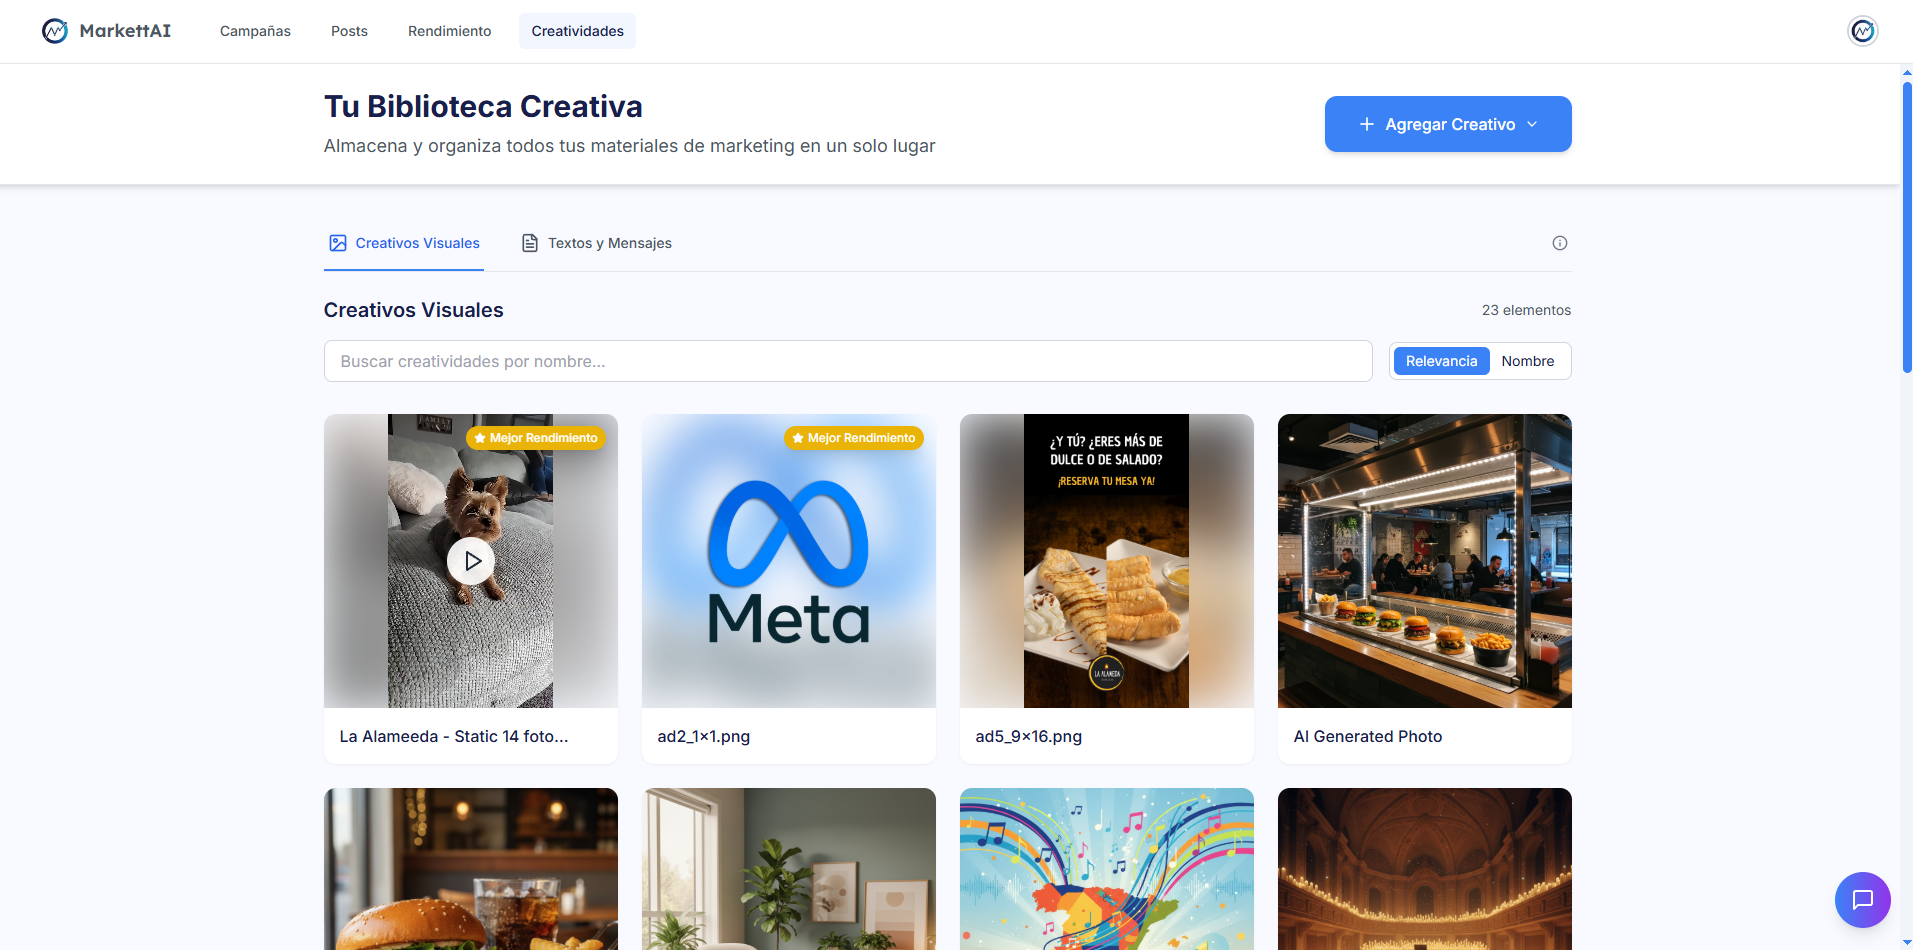Enable sorting by Relevancia

(1440, 360)
